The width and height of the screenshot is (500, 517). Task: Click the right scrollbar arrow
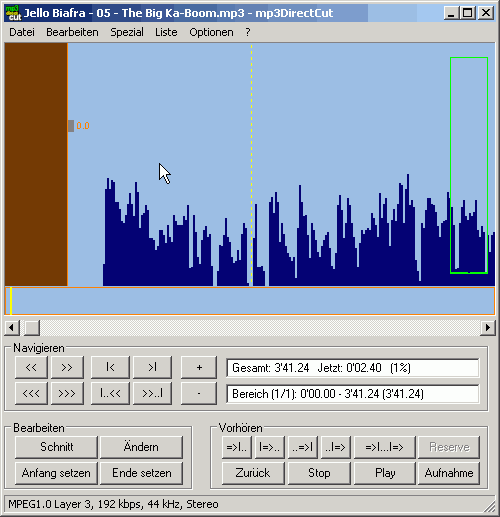pyautogui.click(x=488, y=328)
